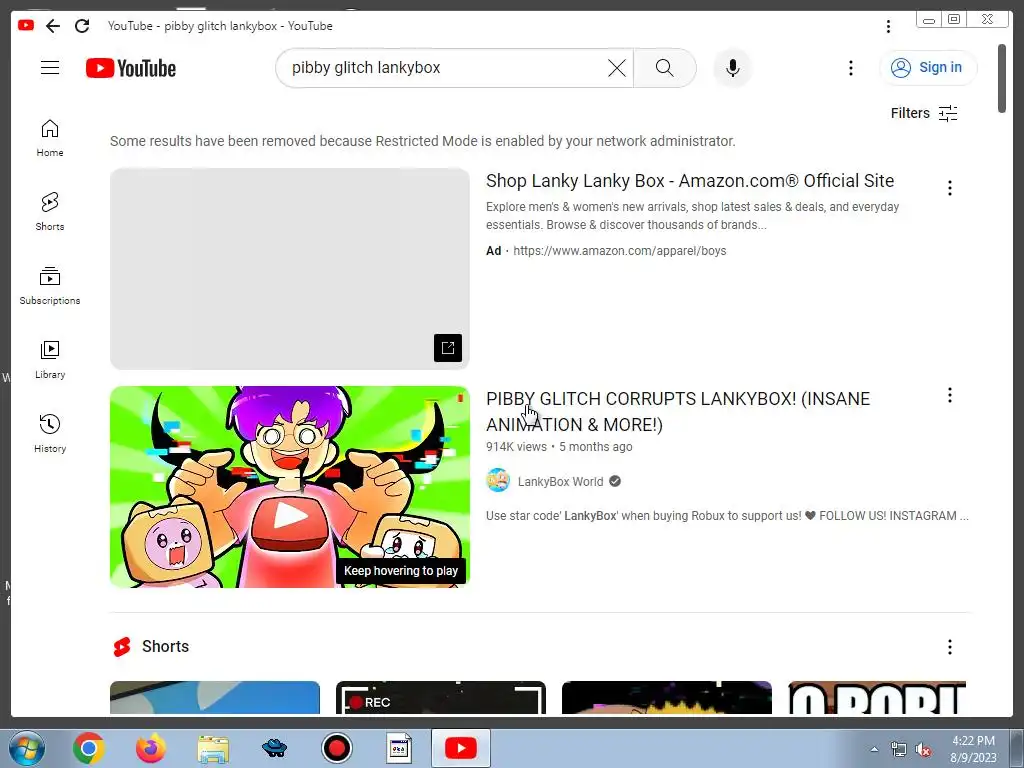Click the red YouTube favicon in title bar
The height and width of the screenshot is (768, 1024).
[25, 25]
